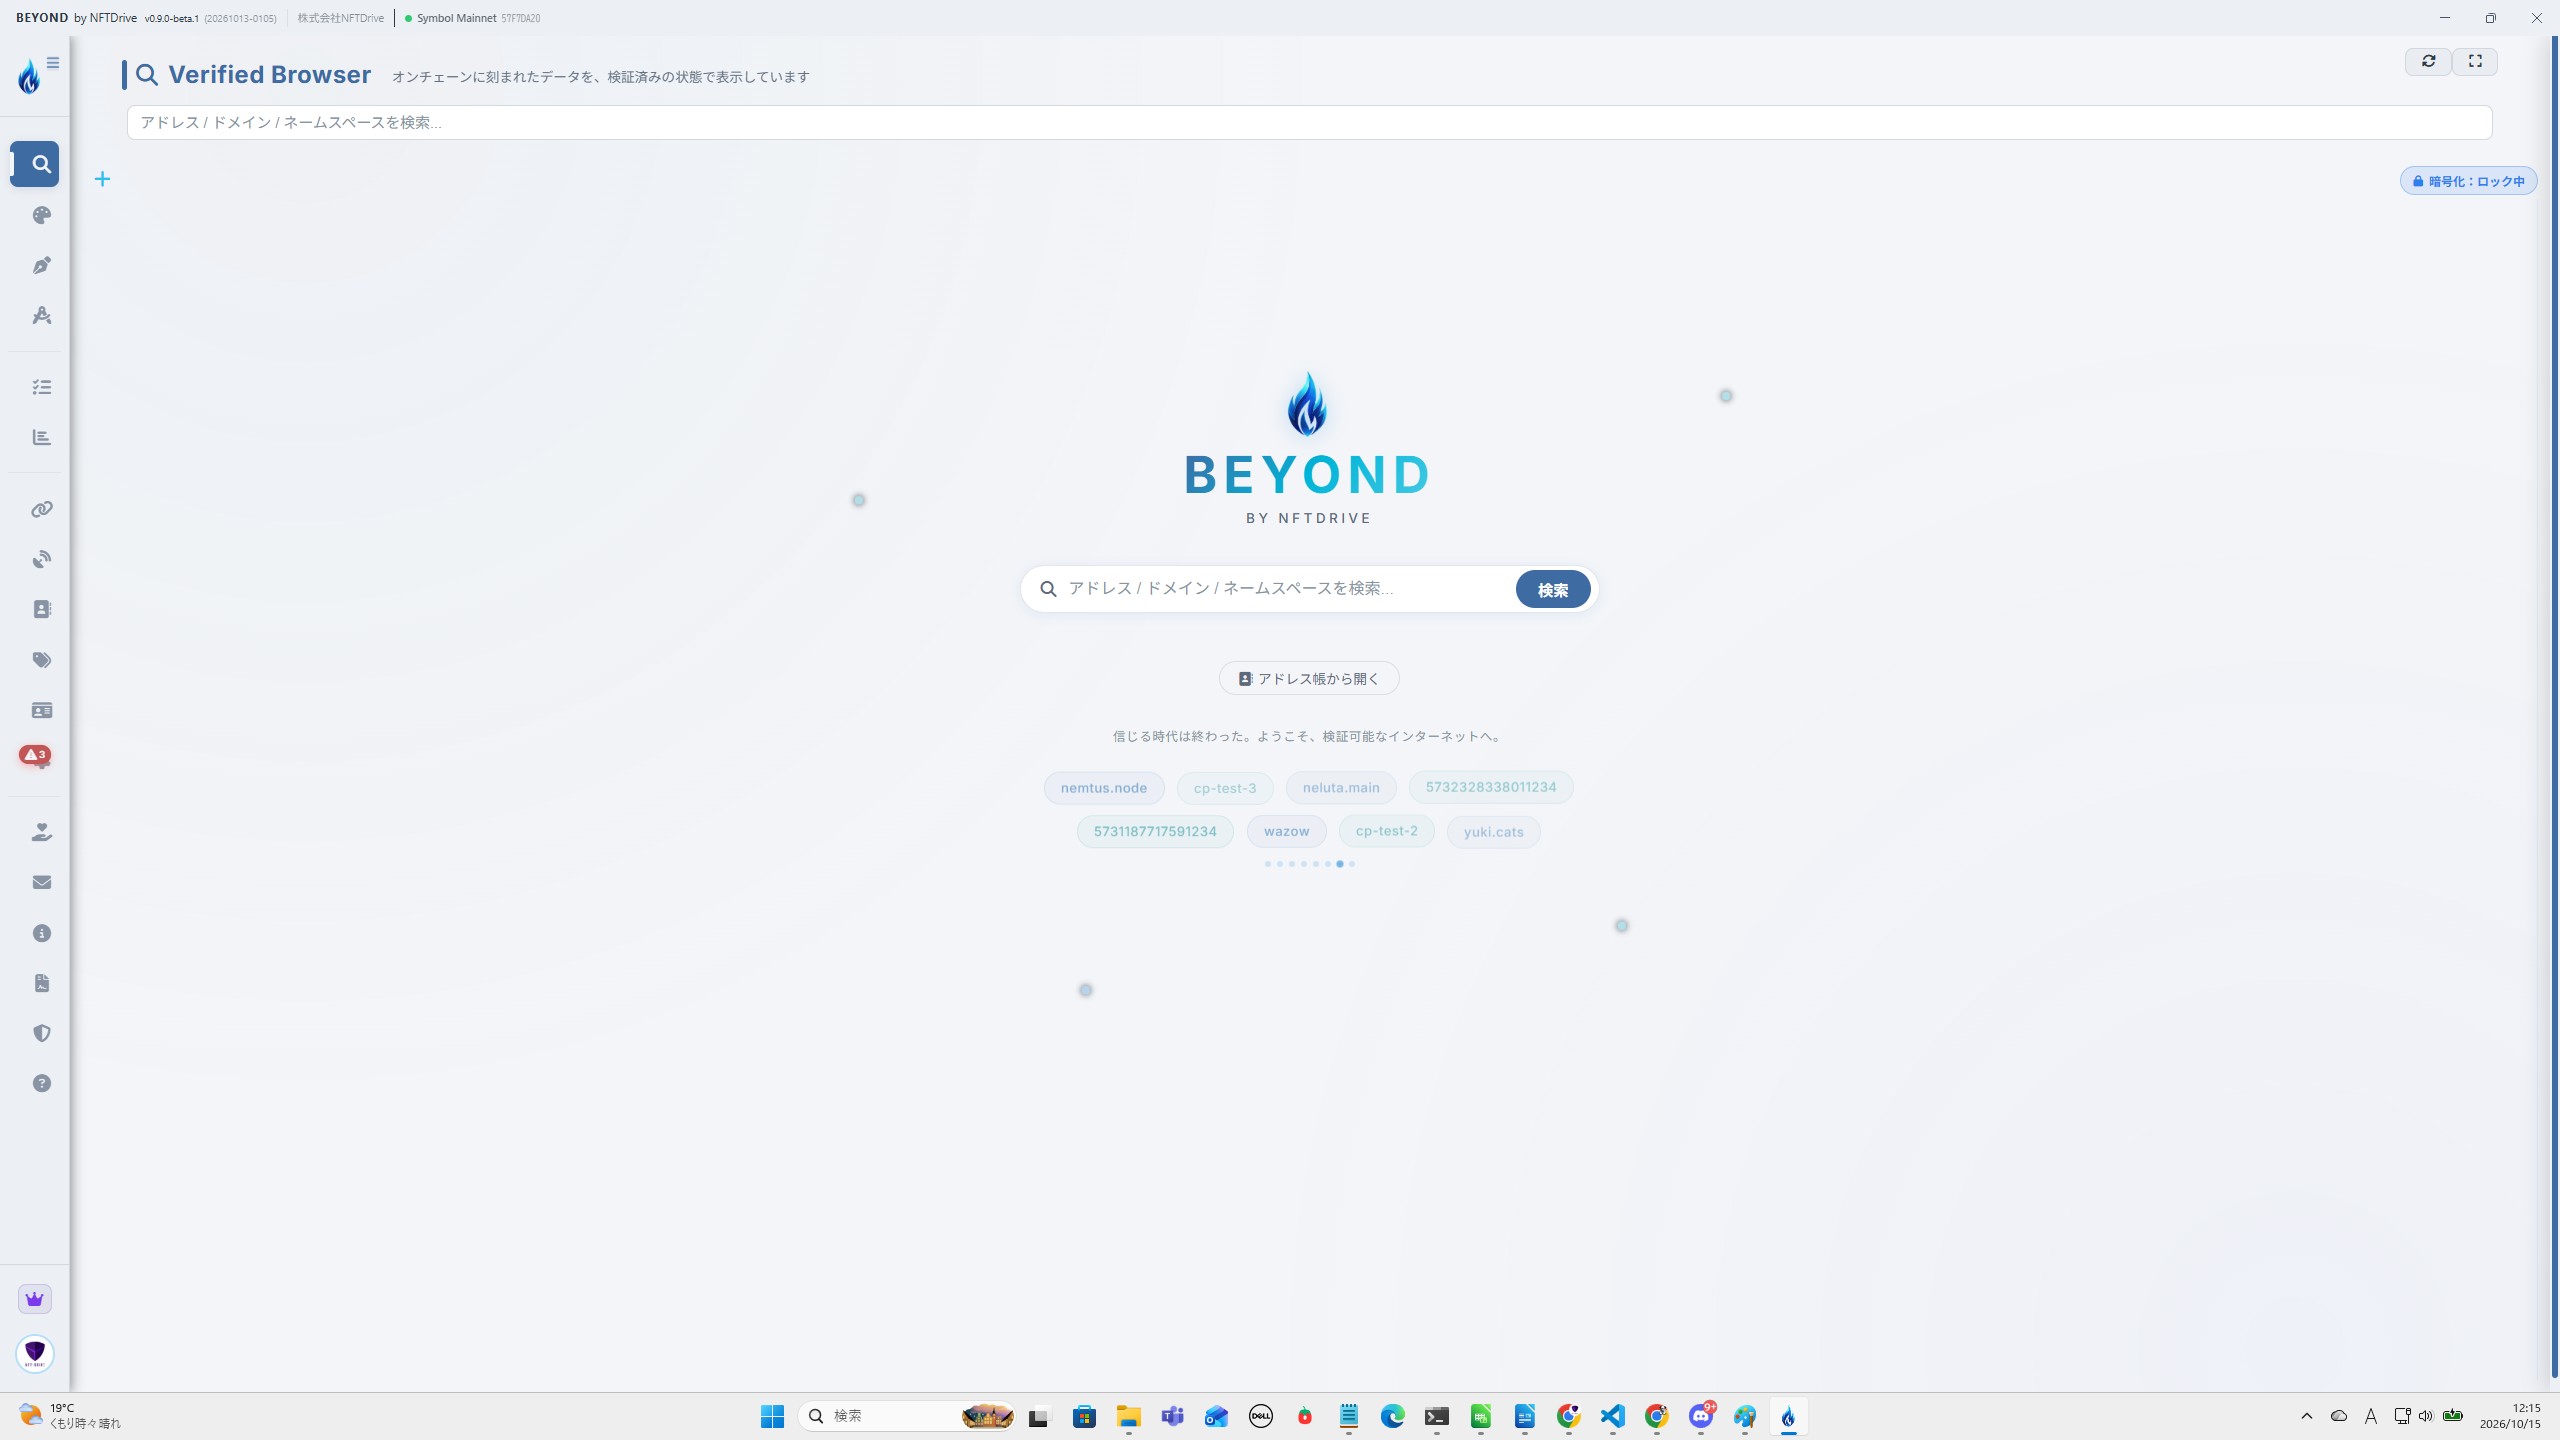Click the purple crown premium icon
This screenshot has width=2560, height=1440.
pyautogui.click(x=35, y=1299)
